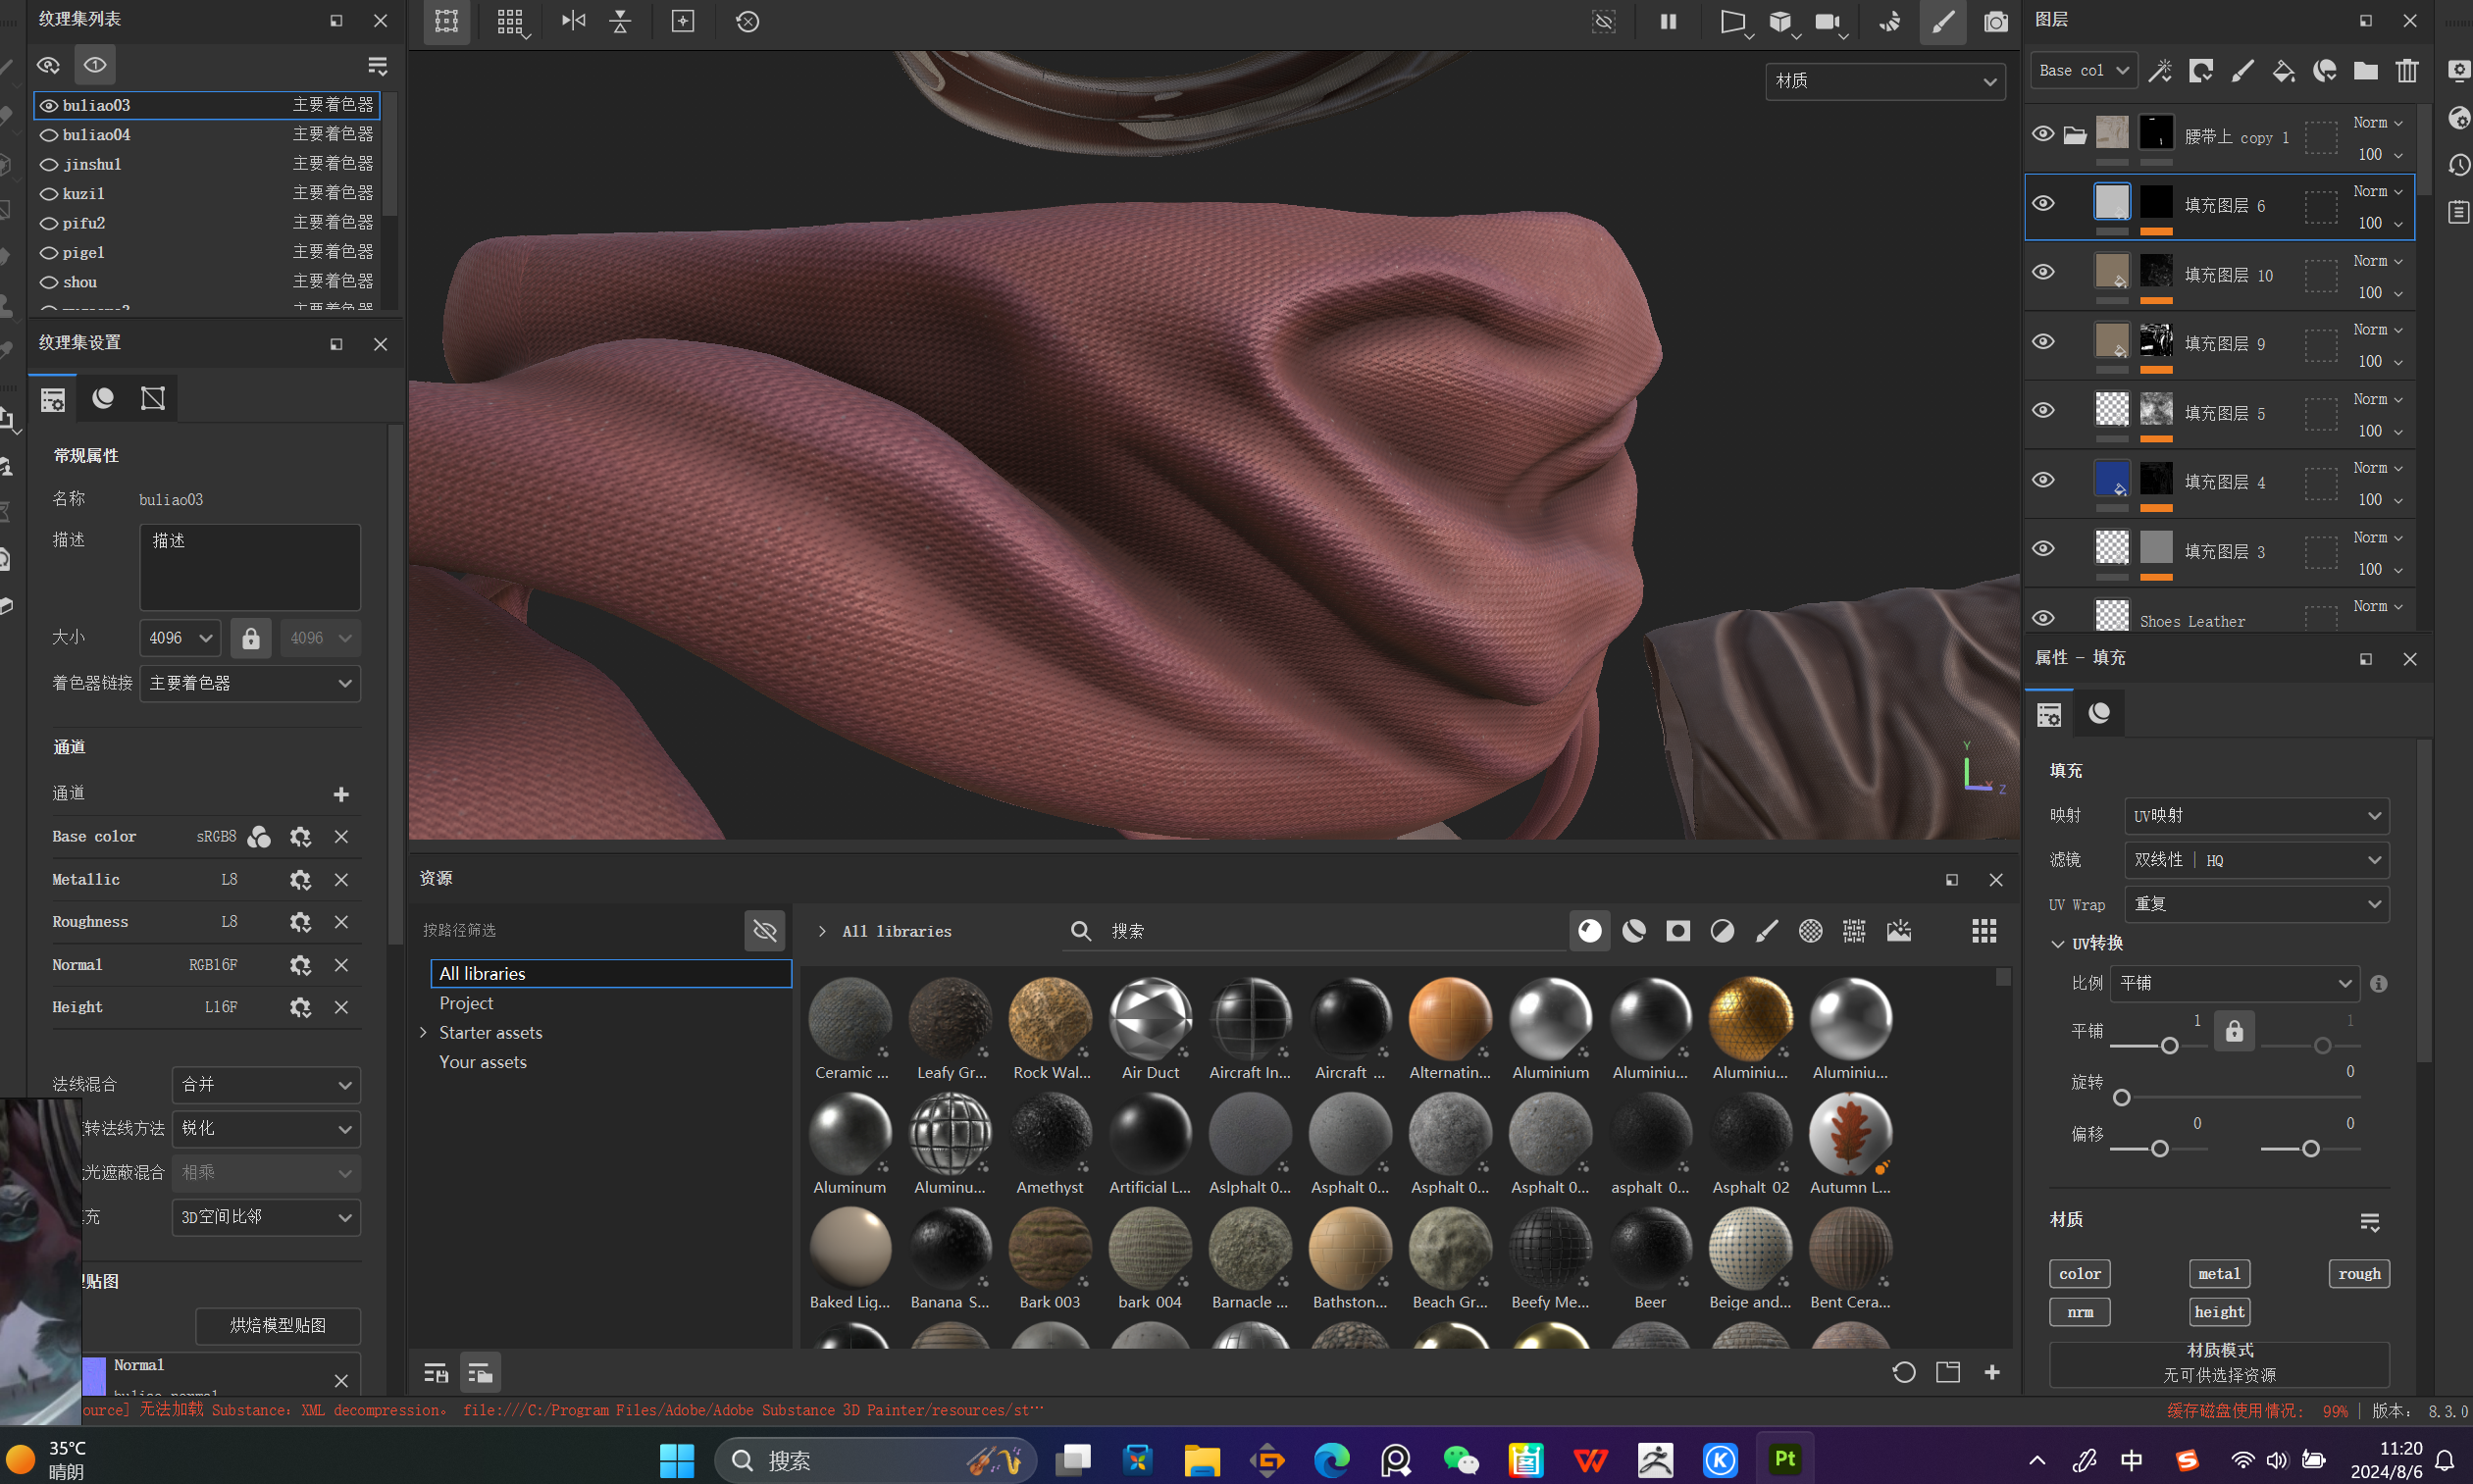This screenshot has height=1484, width=2473.
Task: Add a paint layer with the brush icon
Action: click(x=2242, y=70)
